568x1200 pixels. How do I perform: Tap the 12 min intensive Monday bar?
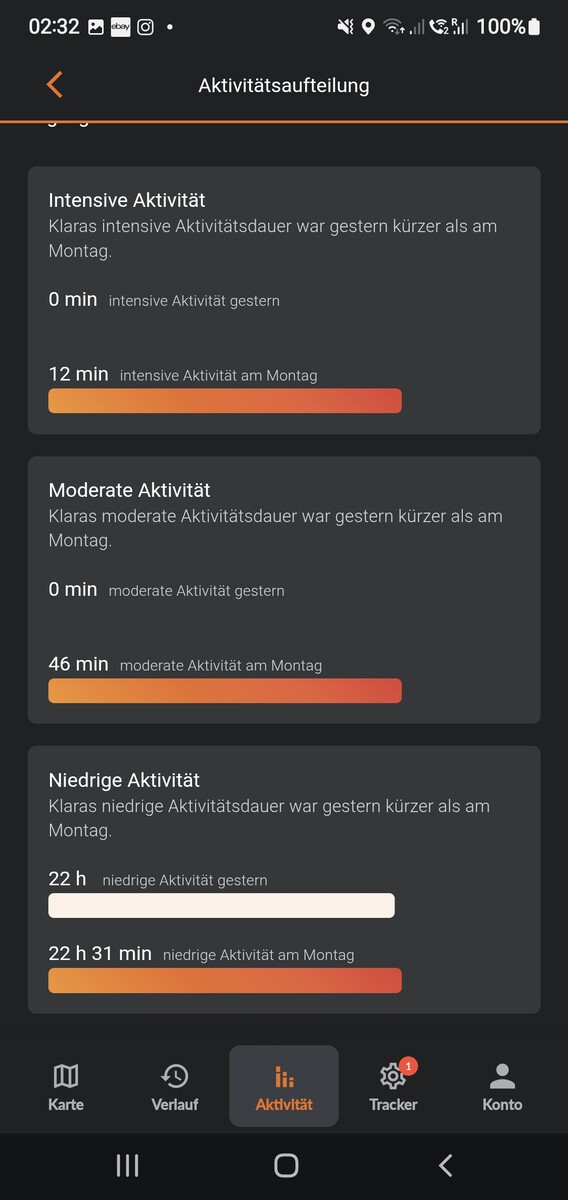coord(225,401)
